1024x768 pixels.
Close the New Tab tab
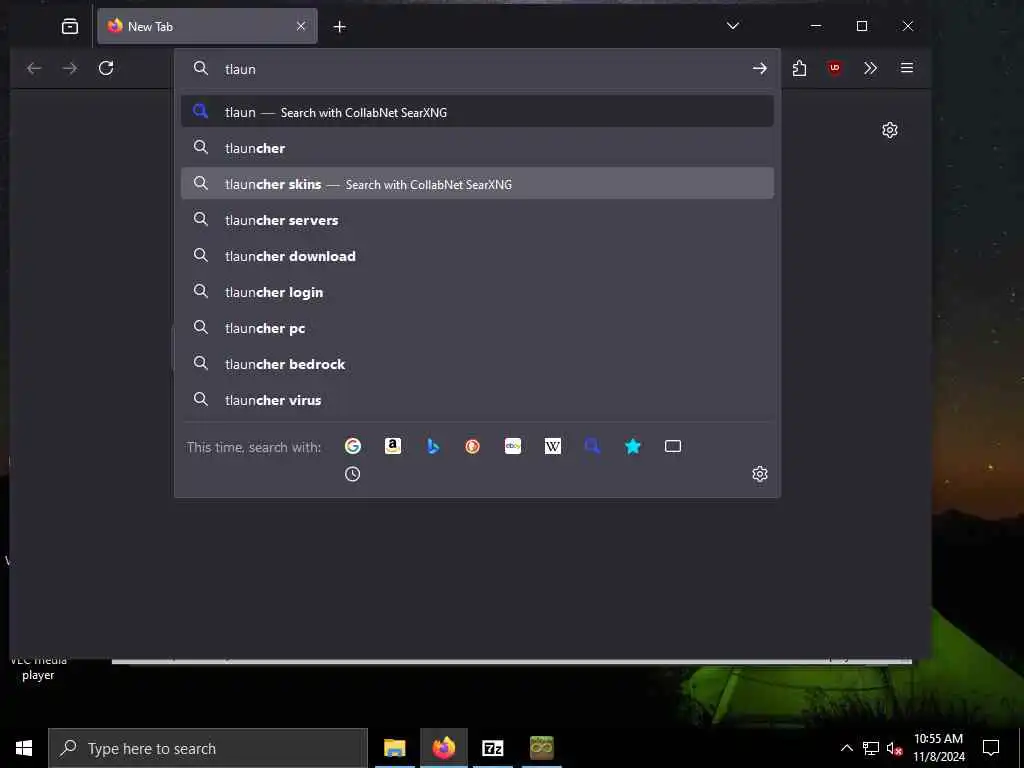300,26
